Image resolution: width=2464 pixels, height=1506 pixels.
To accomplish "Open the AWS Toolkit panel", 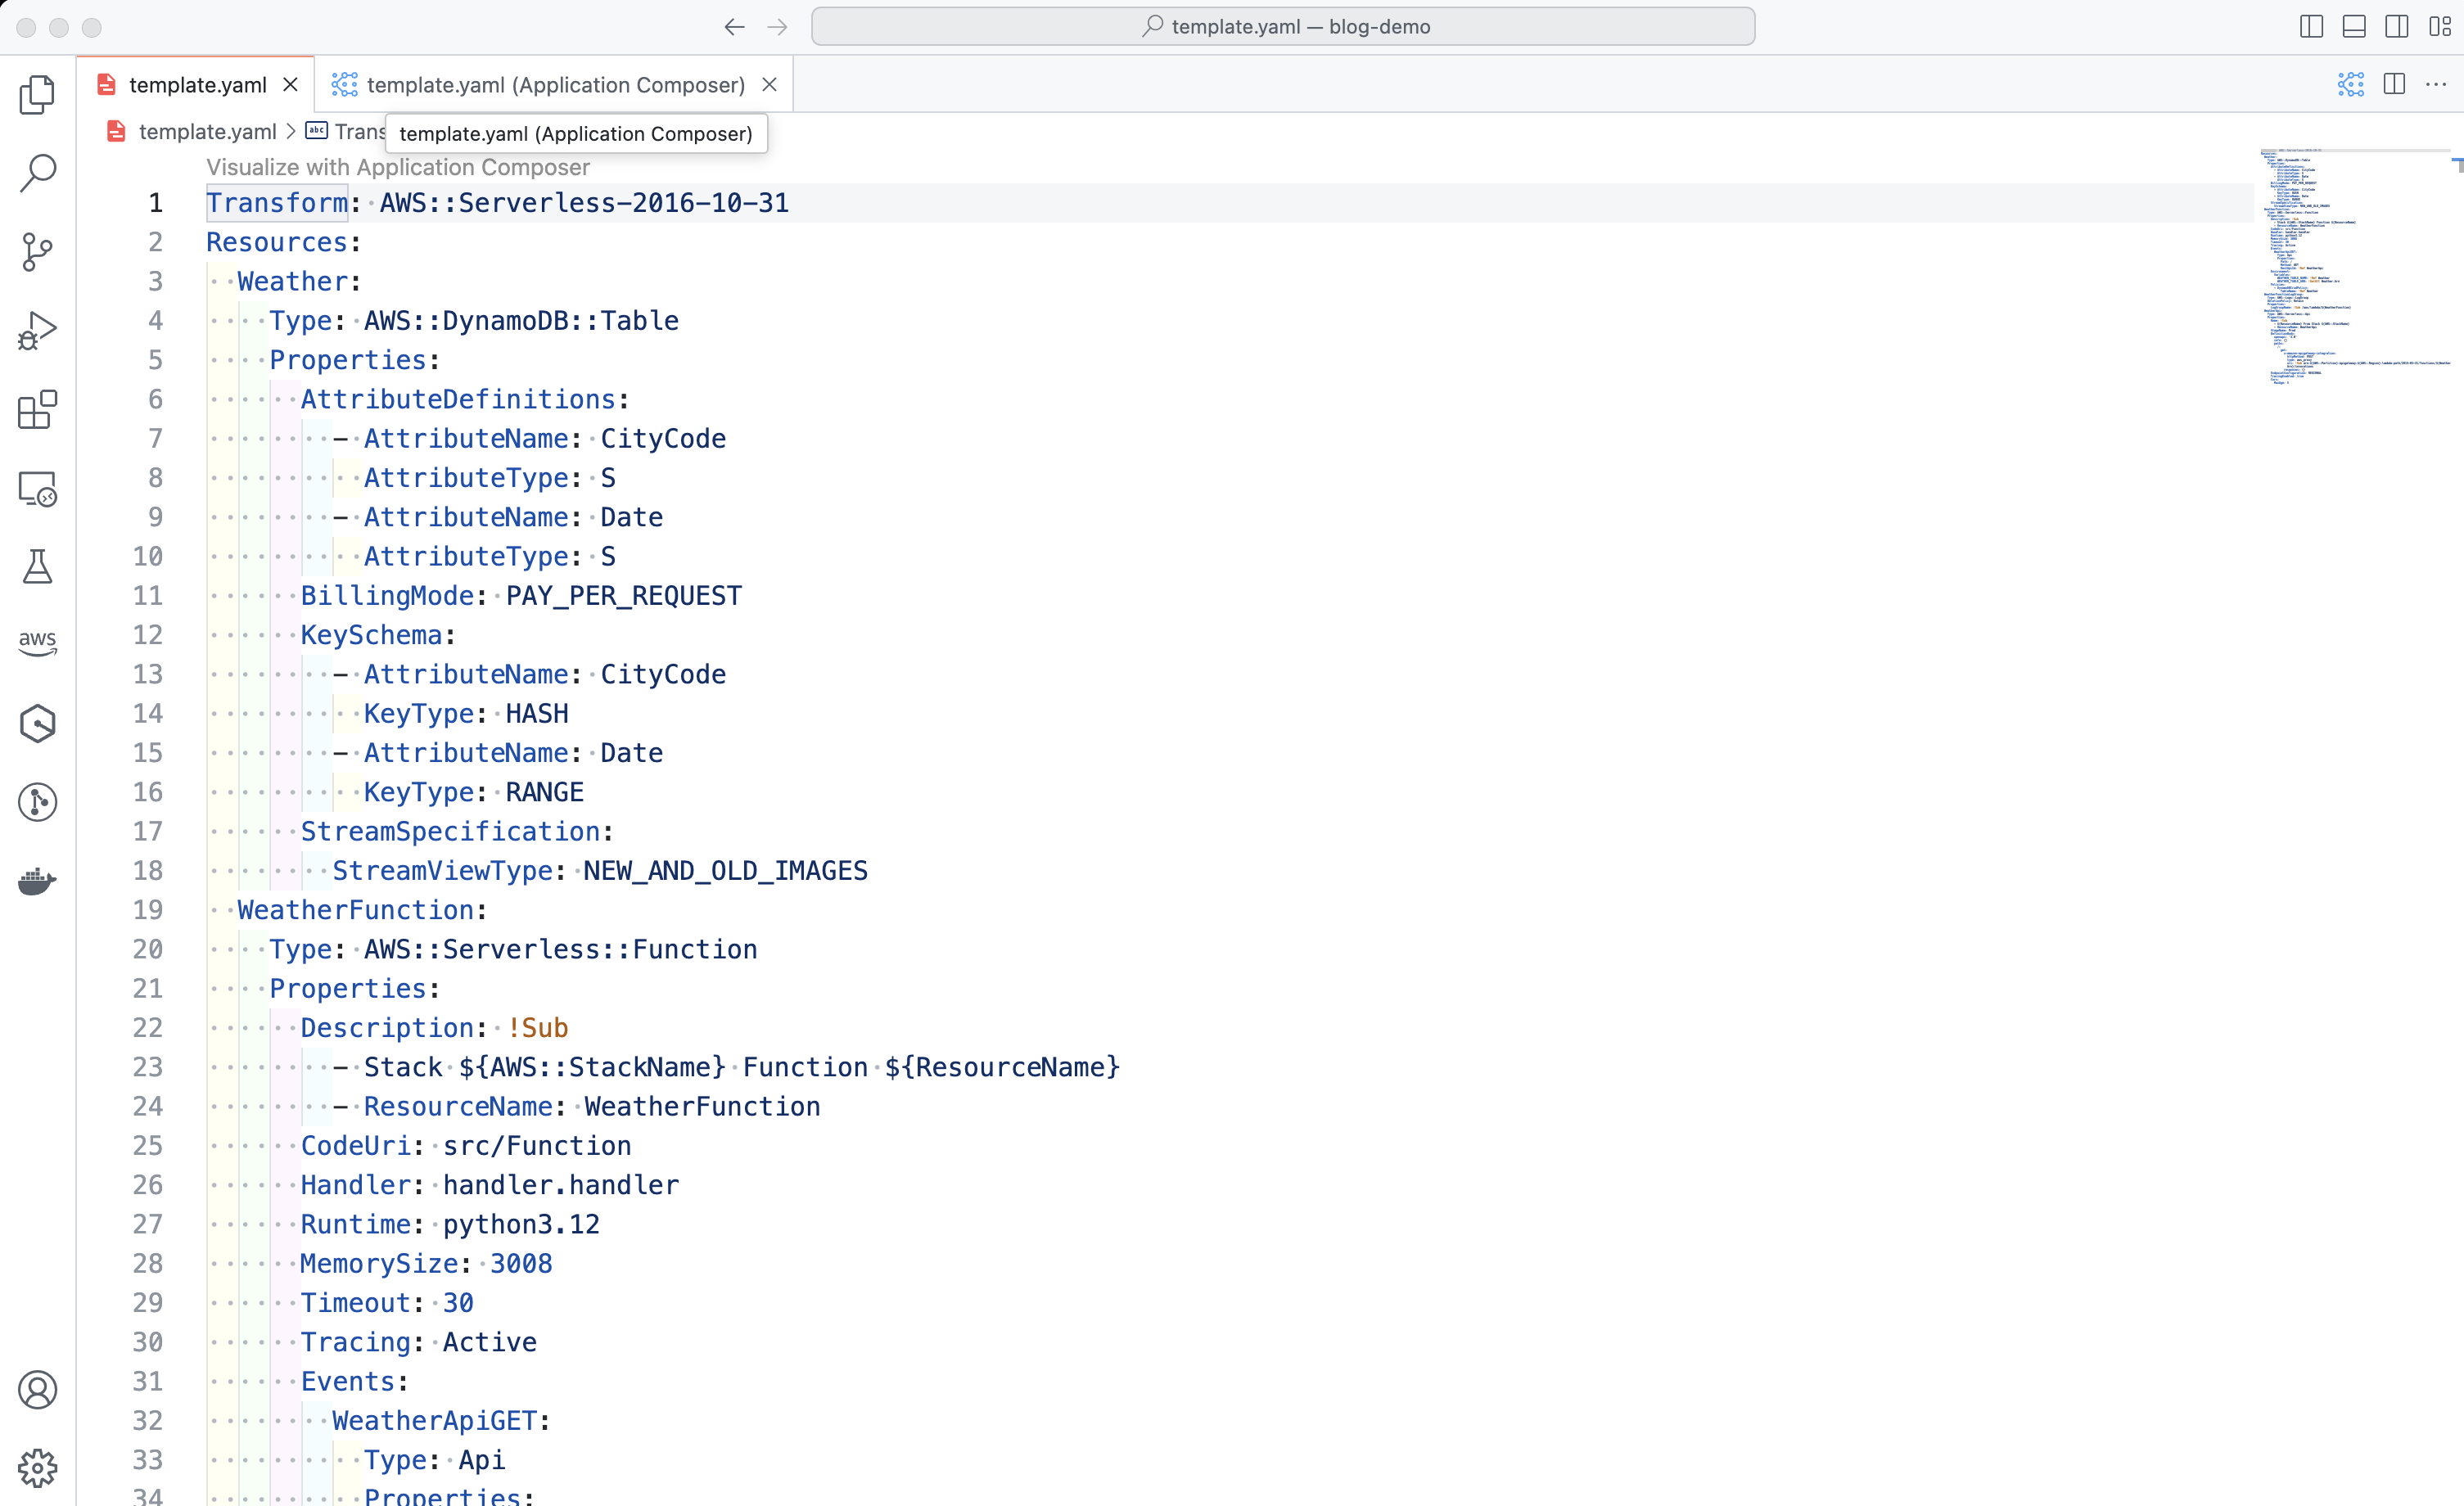I will coord(37,643).
